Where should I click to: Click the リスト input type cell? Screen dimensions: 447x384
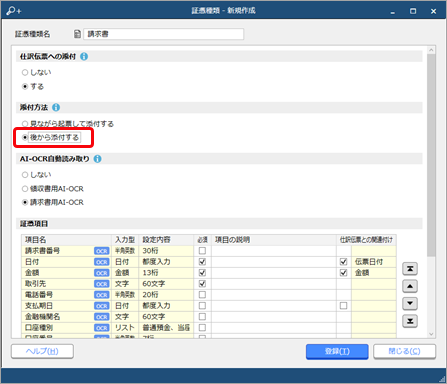point(125,328)
